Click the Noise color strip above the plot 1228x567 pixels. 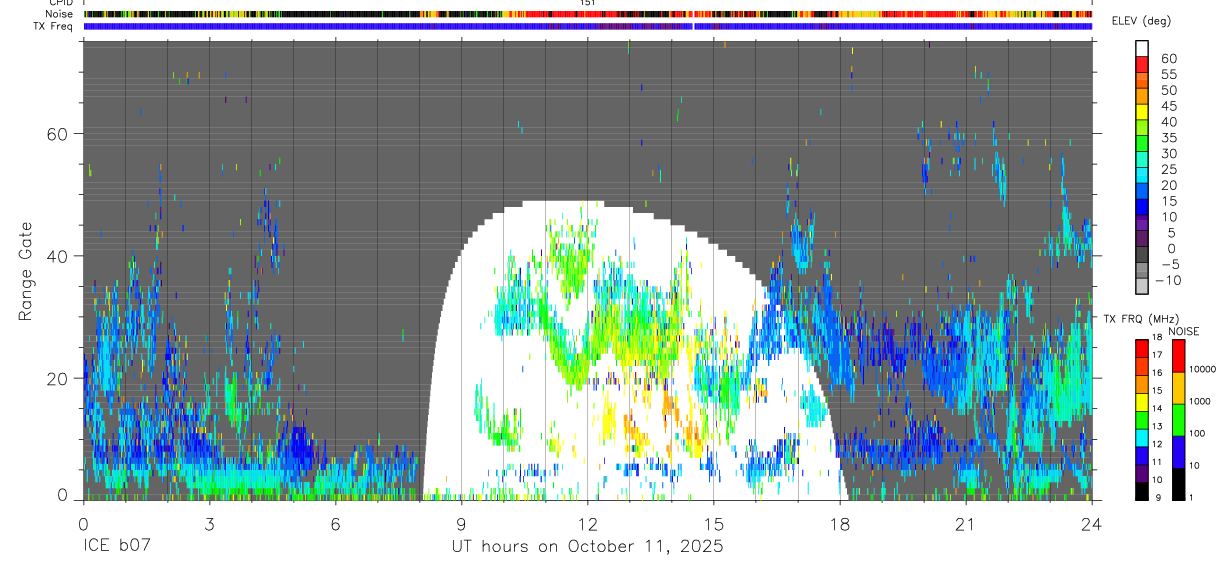(587, 14)
